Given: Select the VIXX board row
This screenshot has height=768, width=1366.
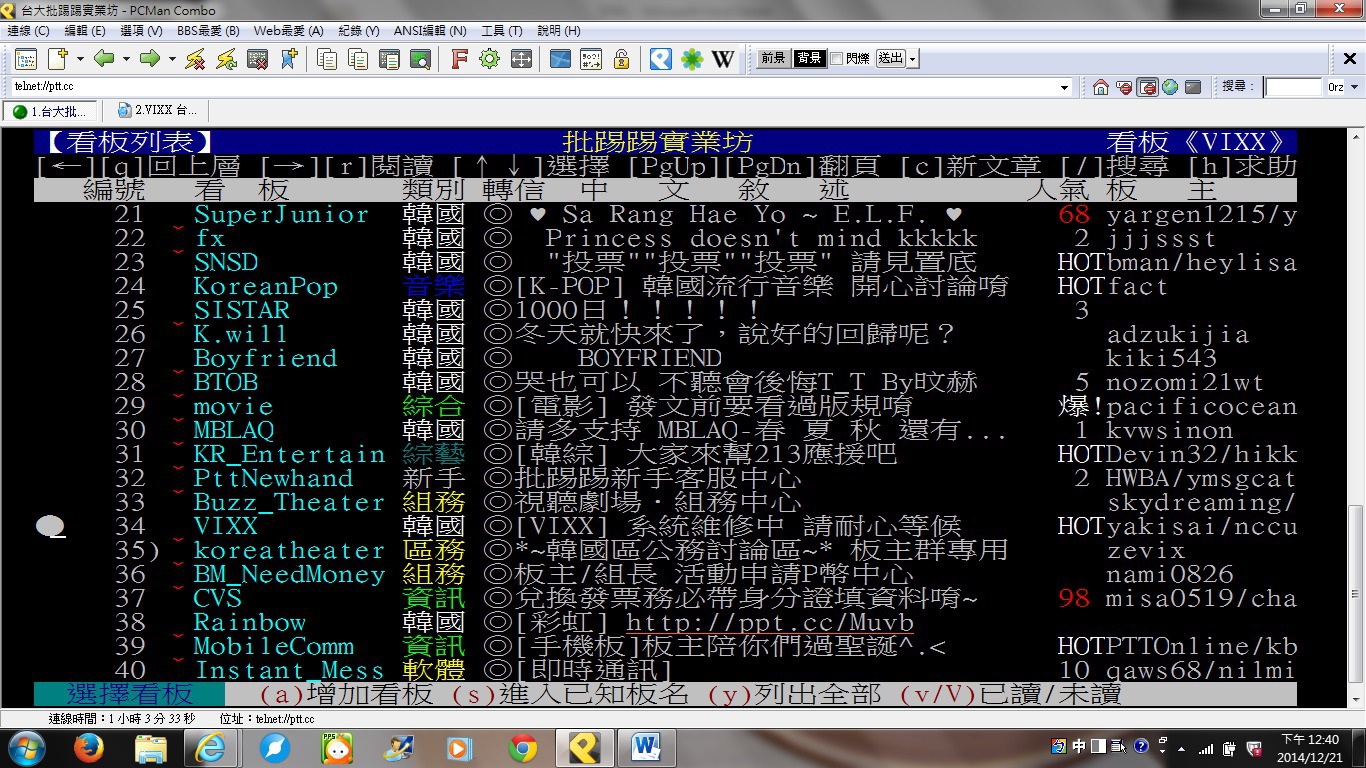Looking at the screenshot, I should pos(665,526).
